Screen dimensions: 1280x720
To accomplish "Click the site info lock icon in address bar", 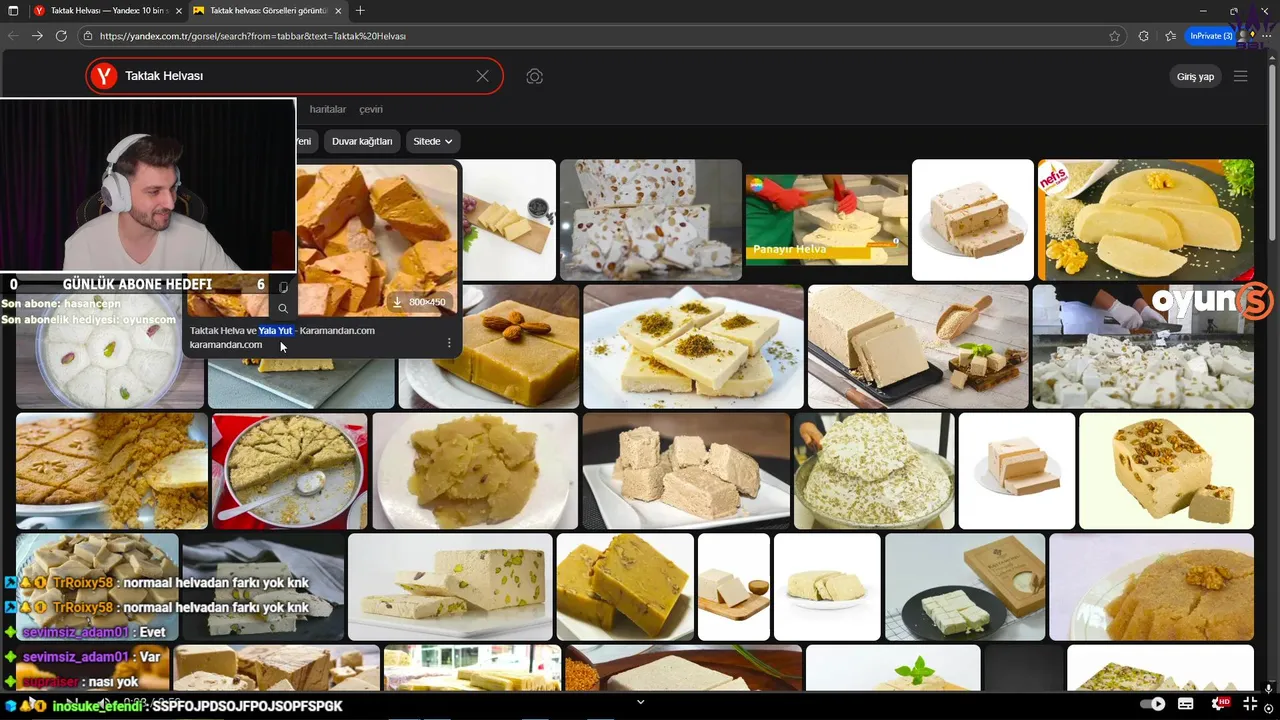I will tap(88, 36).
